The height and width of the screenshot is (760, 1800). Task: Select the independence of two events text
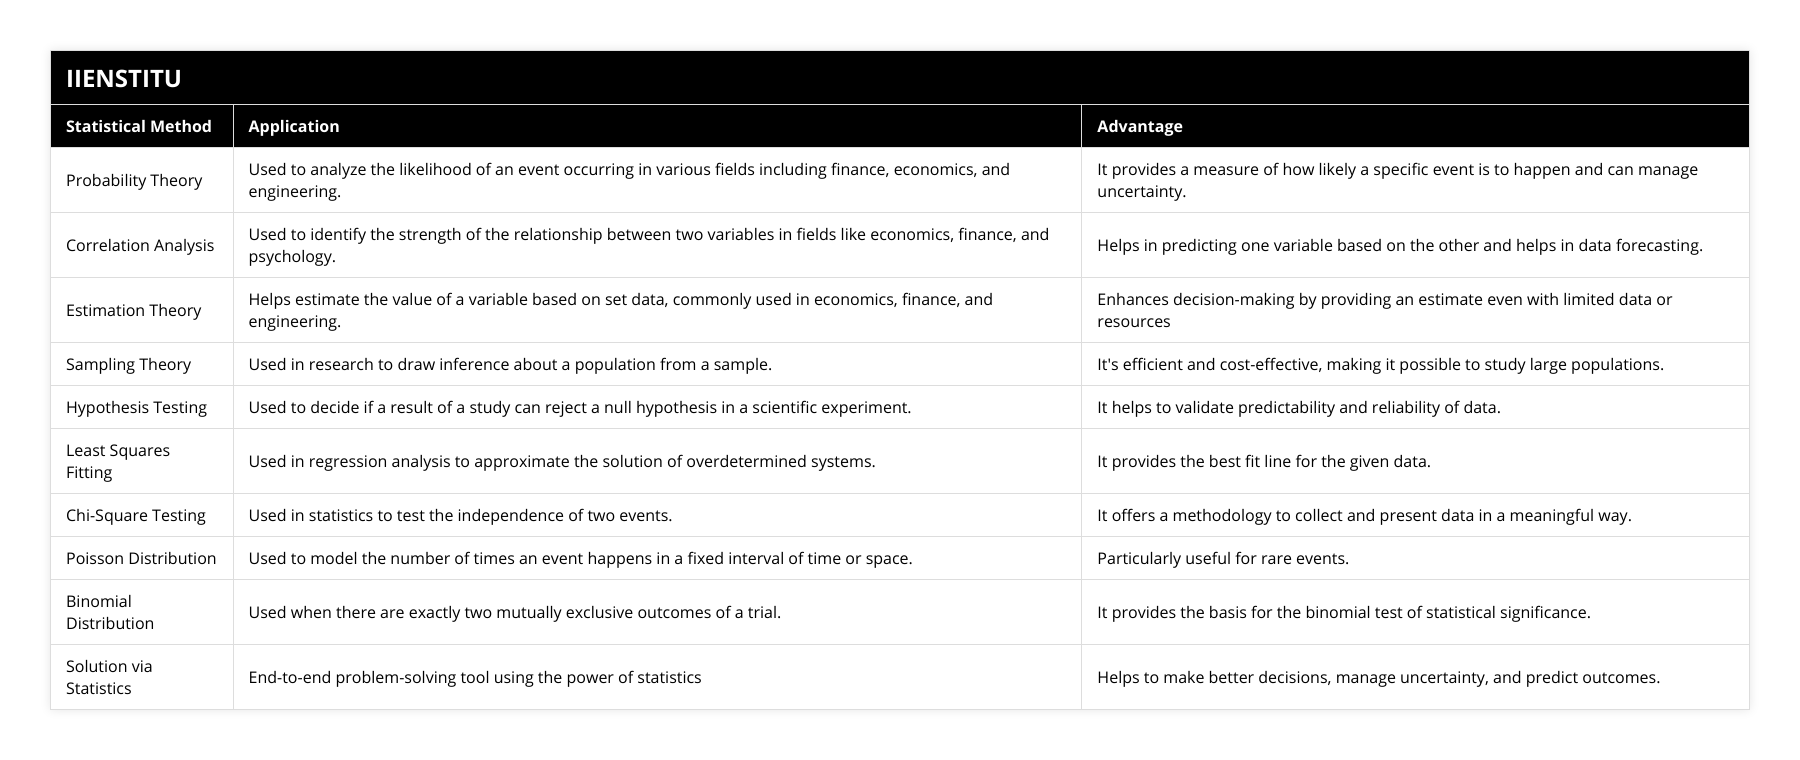coord(460,515)
